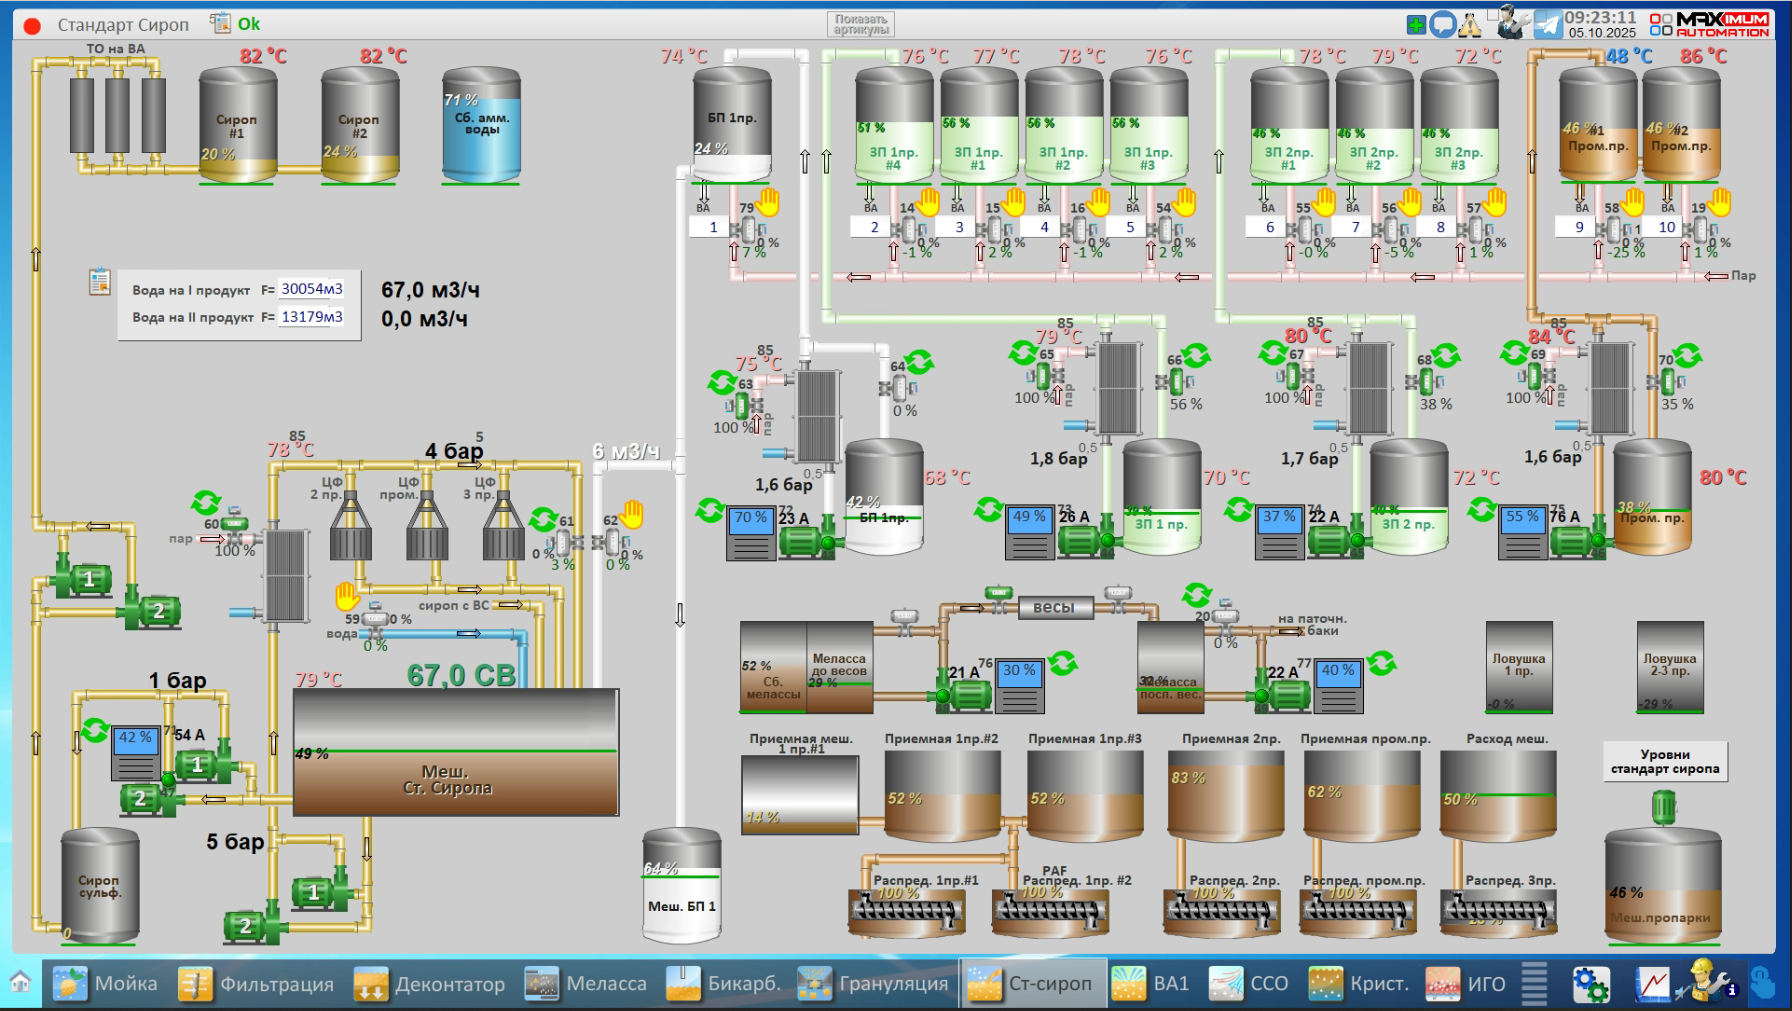Click the Уровни стандарт сиропа button

click(1664, 762)
